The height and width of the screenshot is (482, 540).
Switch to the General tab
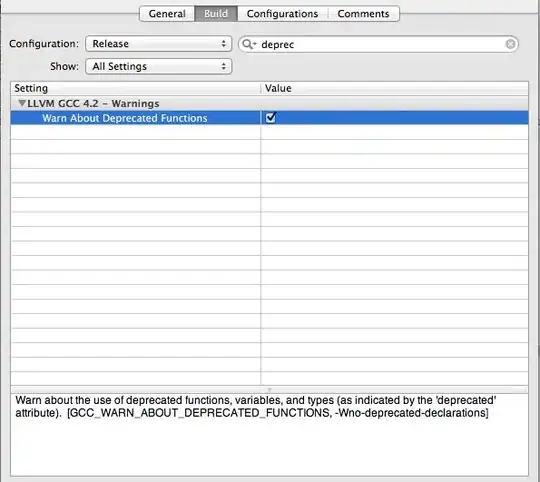pyautogui.click(x=167, y=13)
